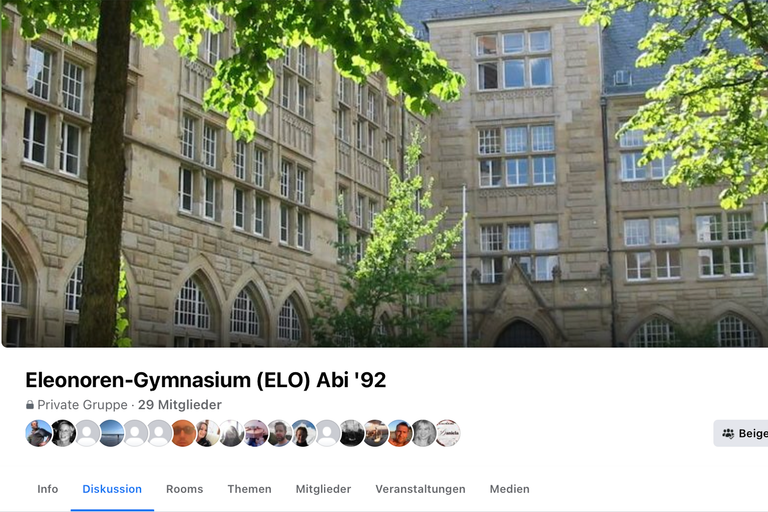The width and height of the screenshot is (768, 512).
Task: Open avatar of woman with long brown hair
Action: (208, 433)
